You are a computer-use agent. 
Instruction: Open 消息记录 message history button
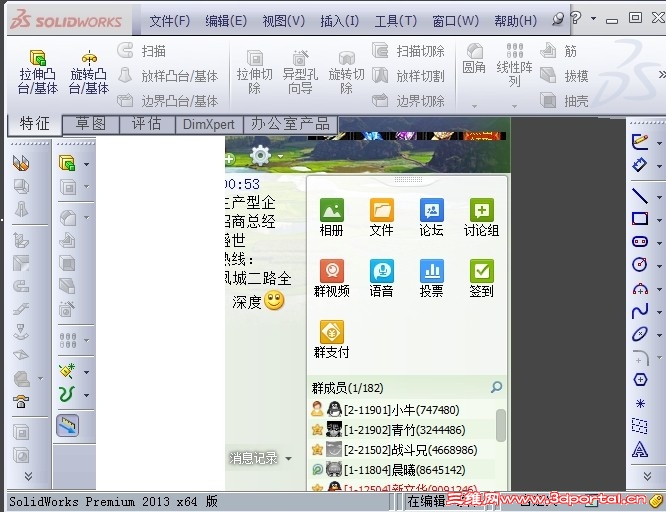(254, 458)
